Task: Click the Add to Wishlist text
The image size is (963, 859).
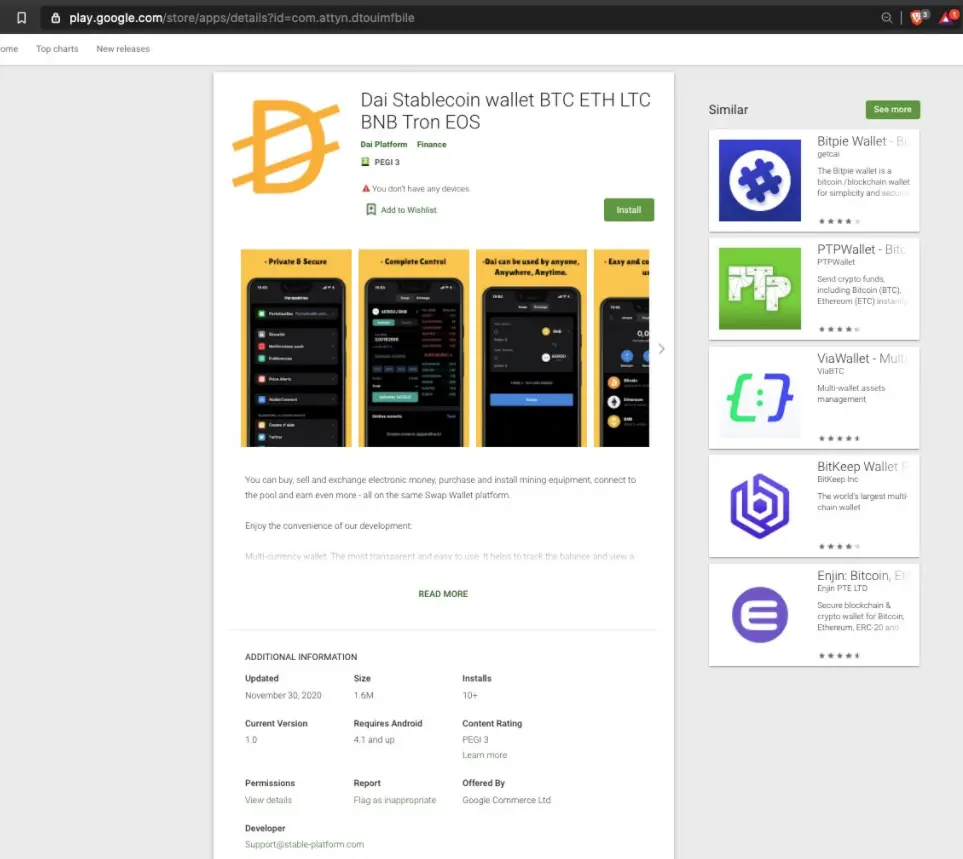Action: click(x=408, y=210)
